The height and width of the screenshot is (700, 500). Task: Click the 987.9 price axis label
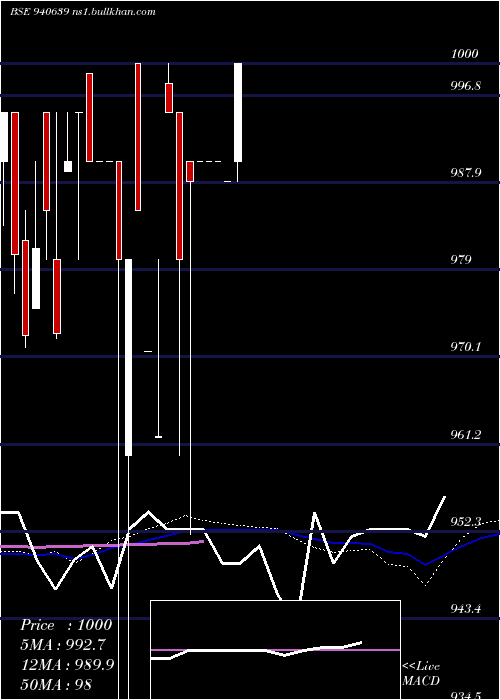click(466, 172)
